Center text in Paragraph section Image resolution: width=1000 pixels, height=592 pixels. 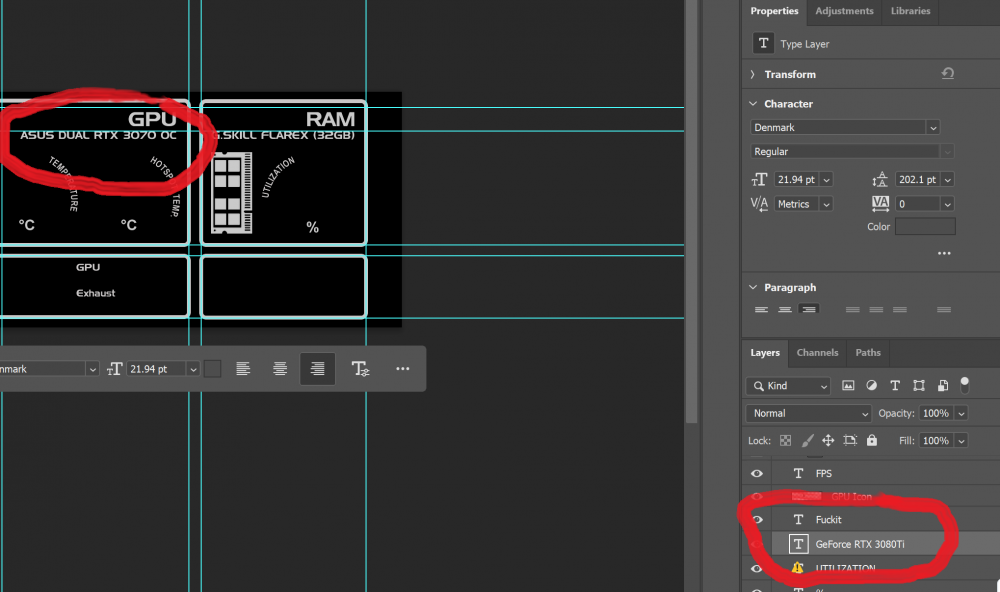[x=785, y=309]
